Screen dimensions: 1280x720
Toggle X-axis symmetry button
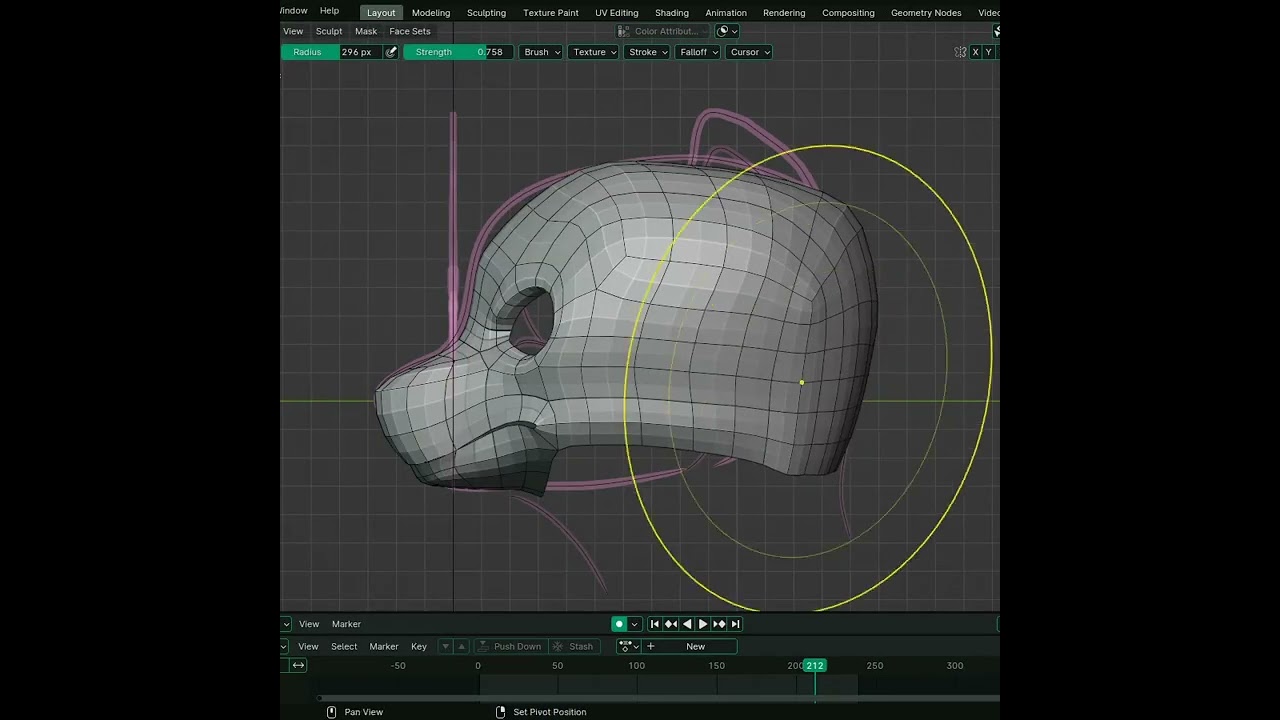point(975,52)
